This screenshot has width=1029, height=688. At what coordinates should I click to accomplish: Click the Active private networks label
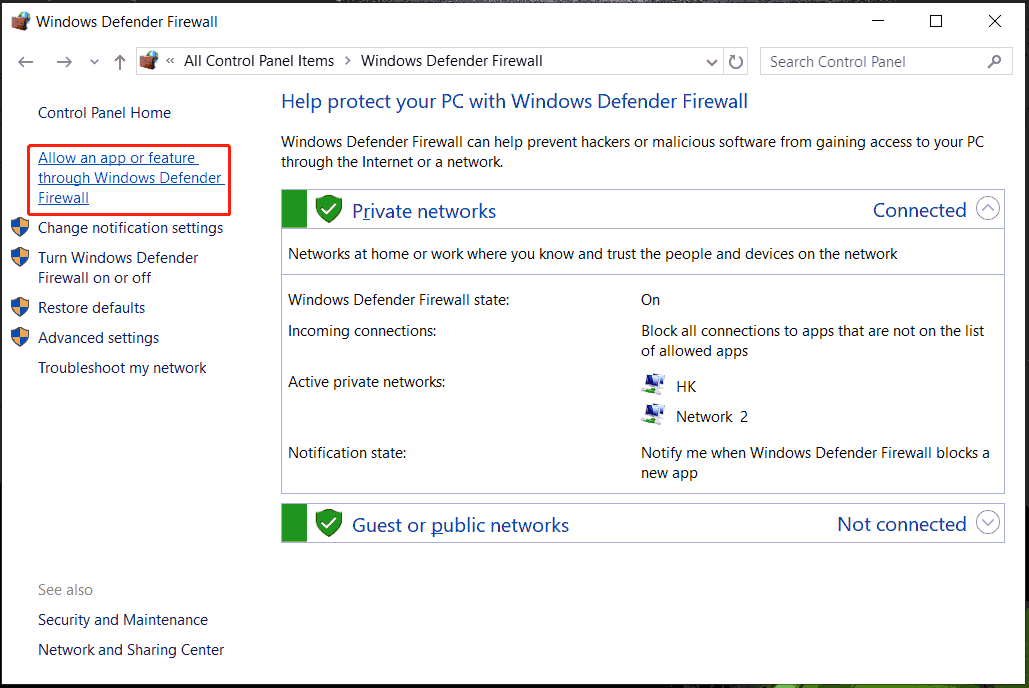[367, 382]
